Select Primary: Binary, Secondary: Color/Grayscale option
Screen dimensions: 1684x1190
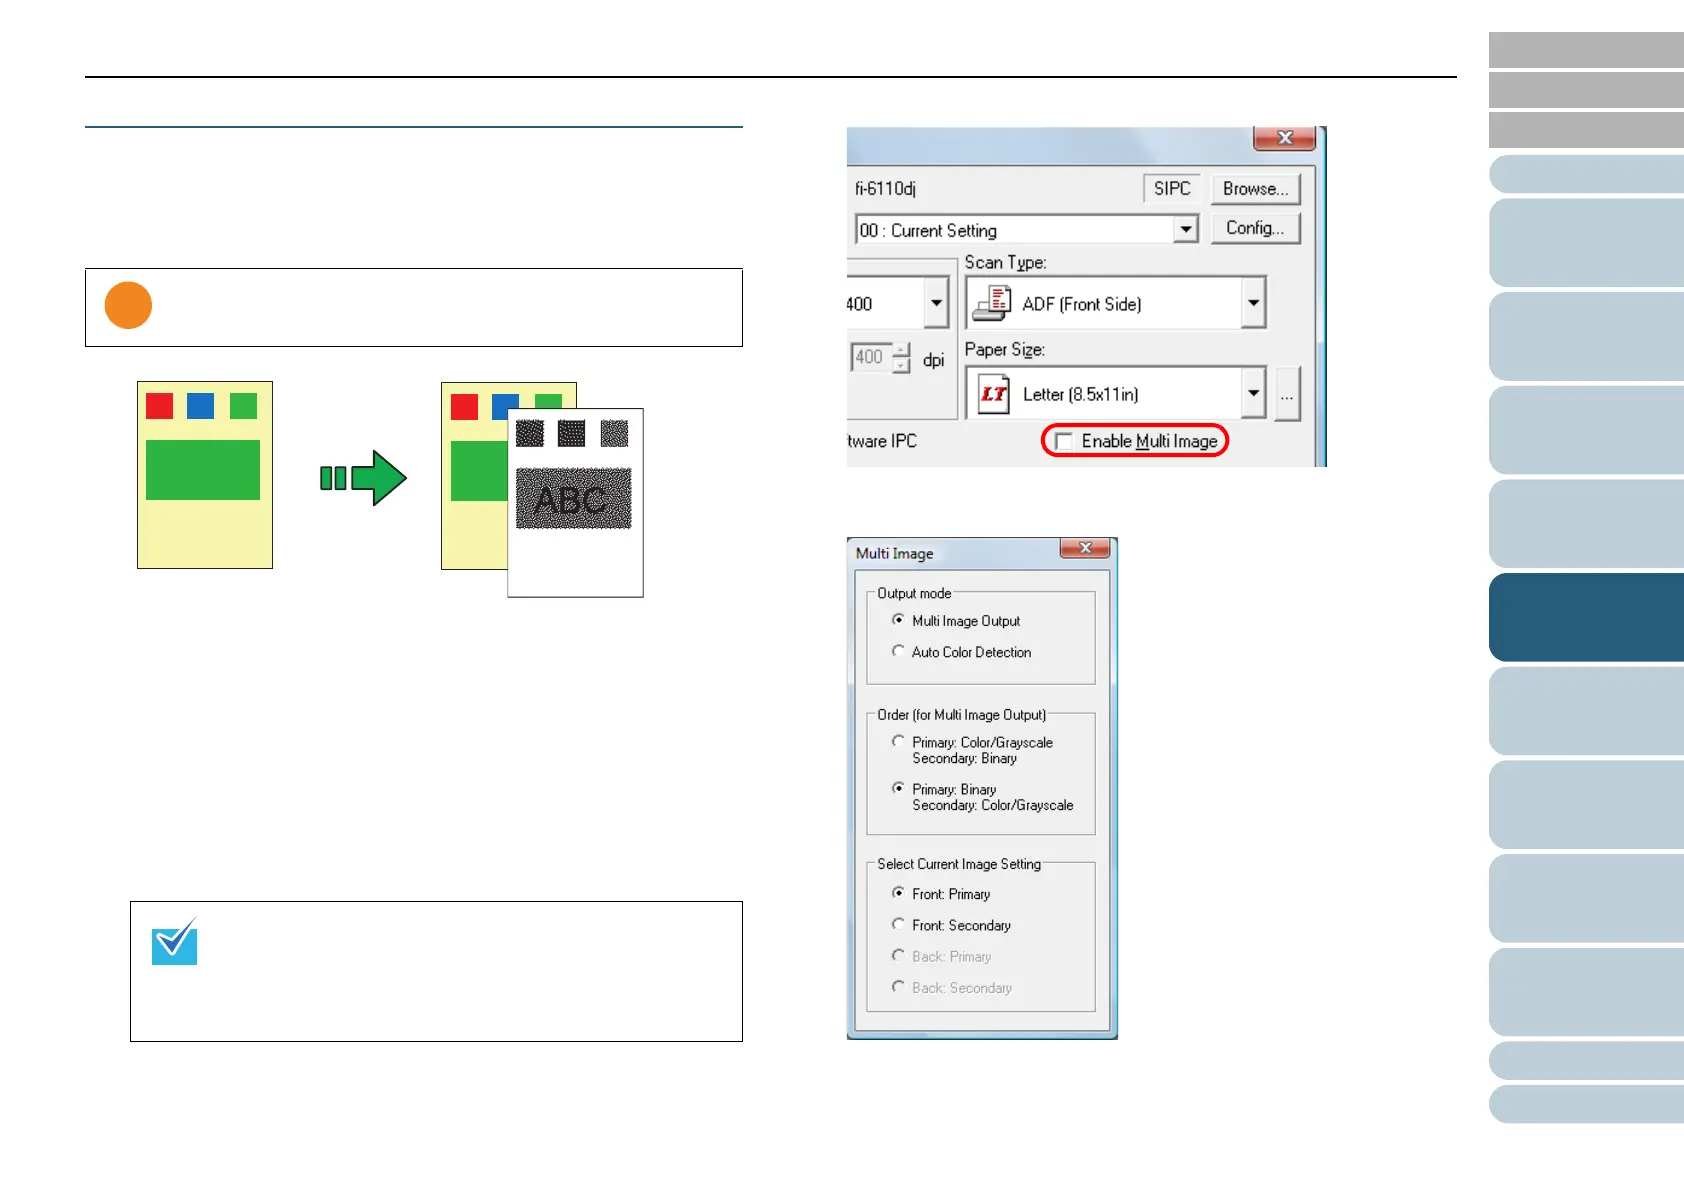pyautogui.click(x=898, y=788)
